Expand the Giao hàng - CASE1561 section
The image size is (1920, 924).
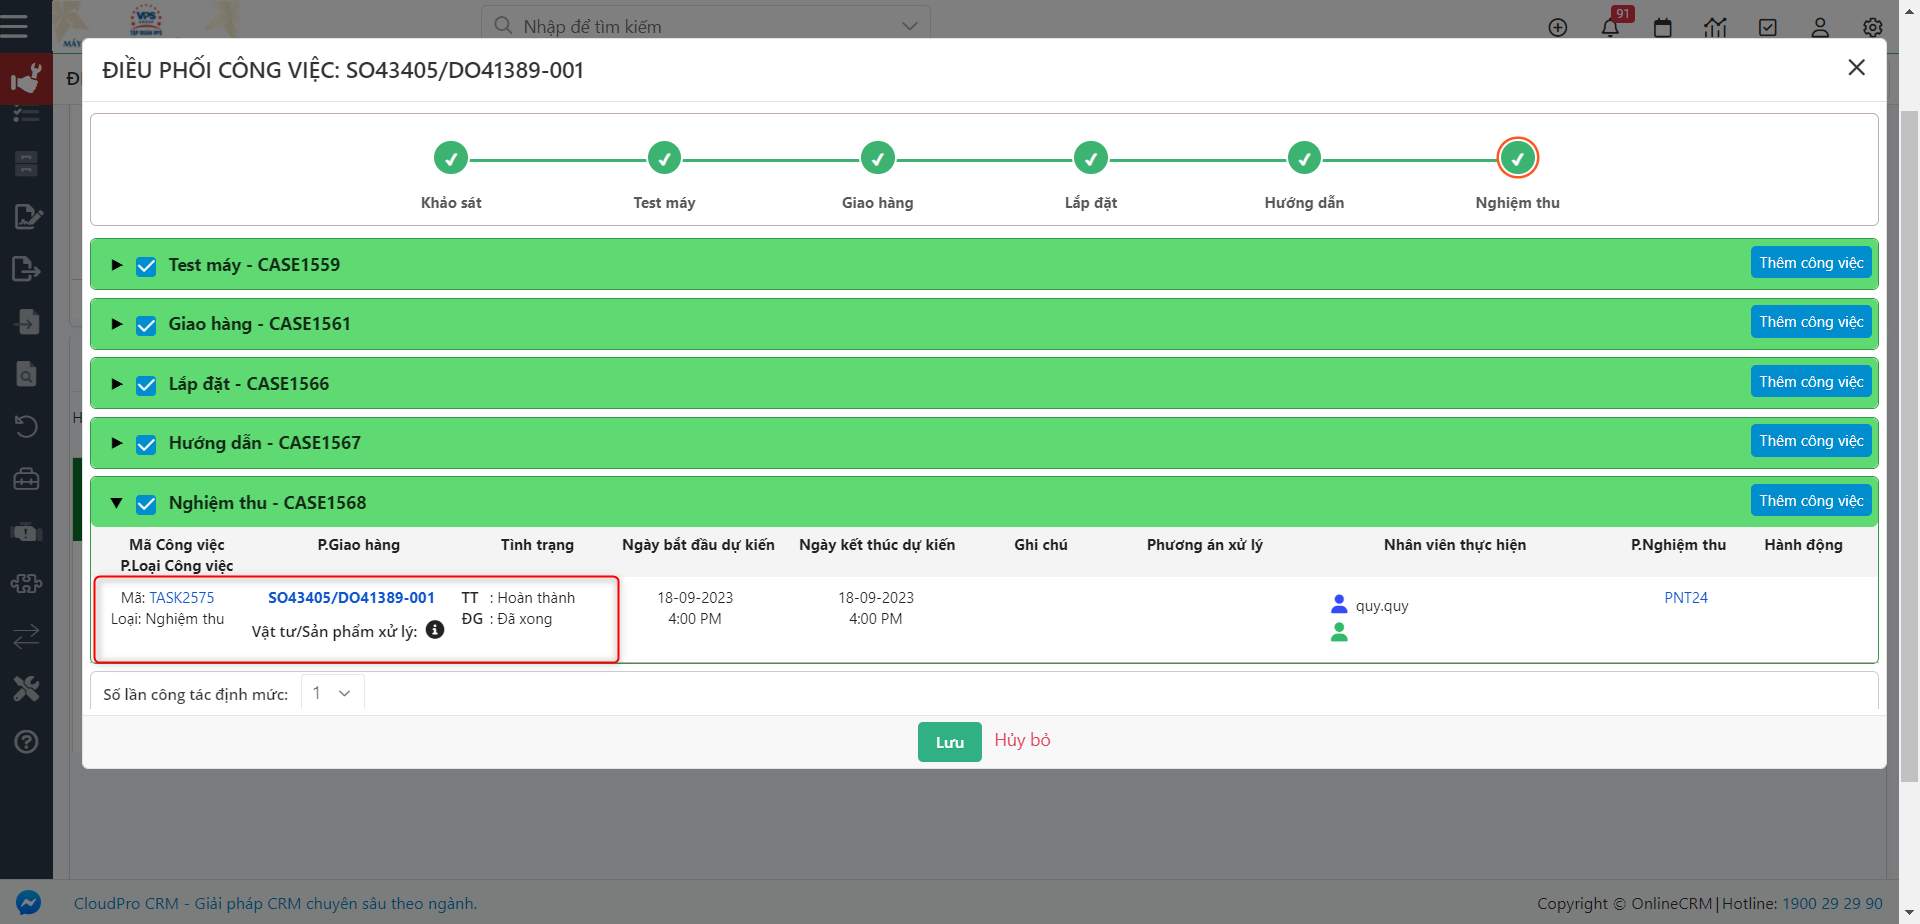tap(117, 324)
